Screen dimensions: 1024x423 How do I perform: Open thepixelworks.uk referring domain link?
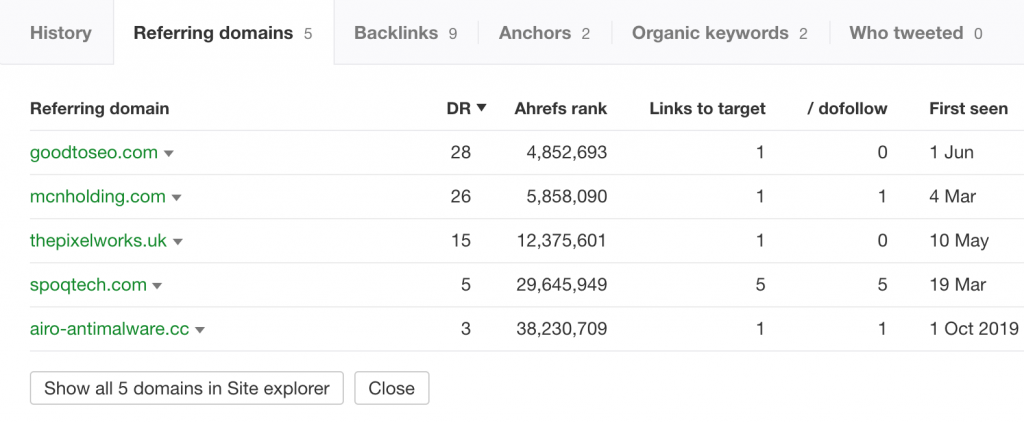(x=99, y=241)
